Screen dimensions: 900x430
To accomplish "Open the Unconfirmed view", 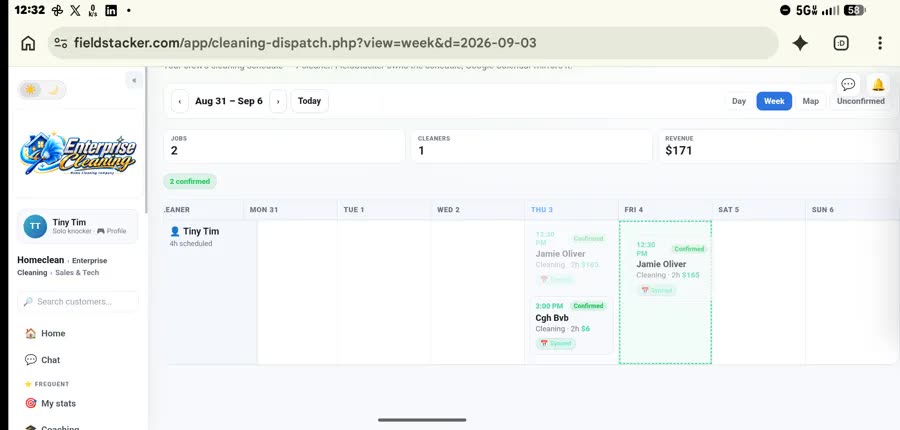I will coord(860,101).
